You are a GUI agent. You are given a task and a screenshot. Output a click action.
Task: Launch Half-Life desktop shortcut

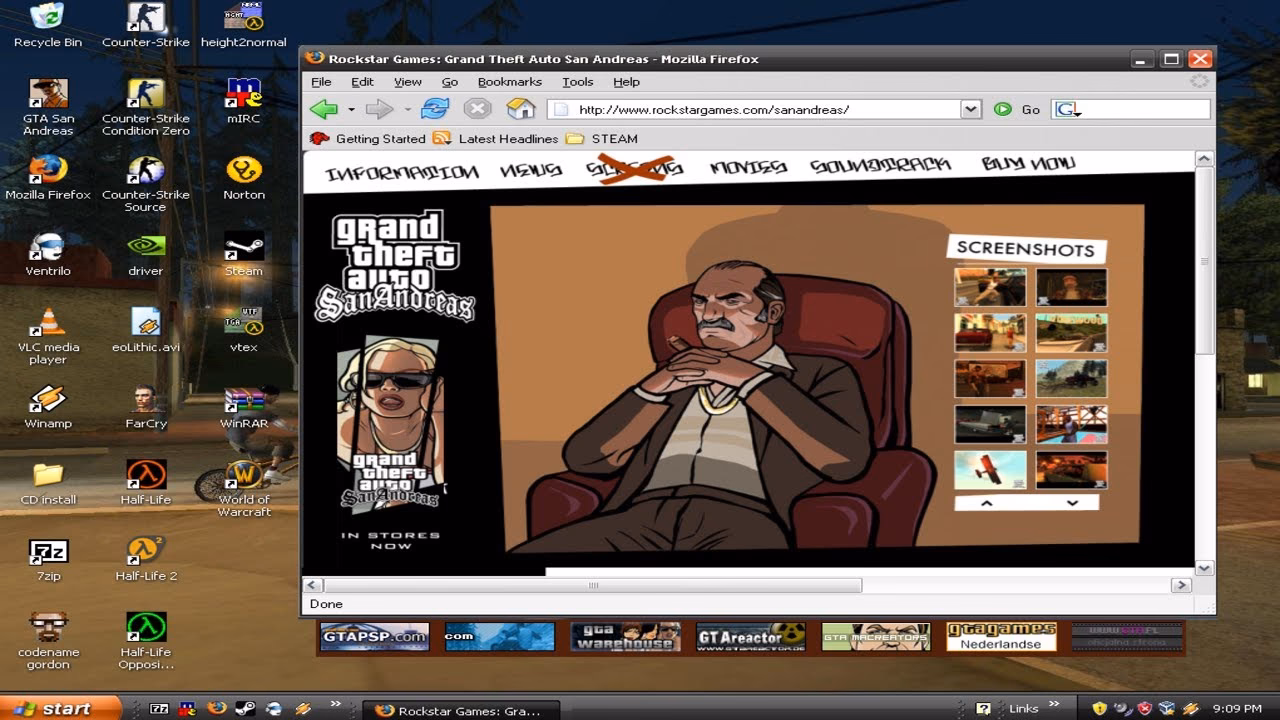click(146, 483)
